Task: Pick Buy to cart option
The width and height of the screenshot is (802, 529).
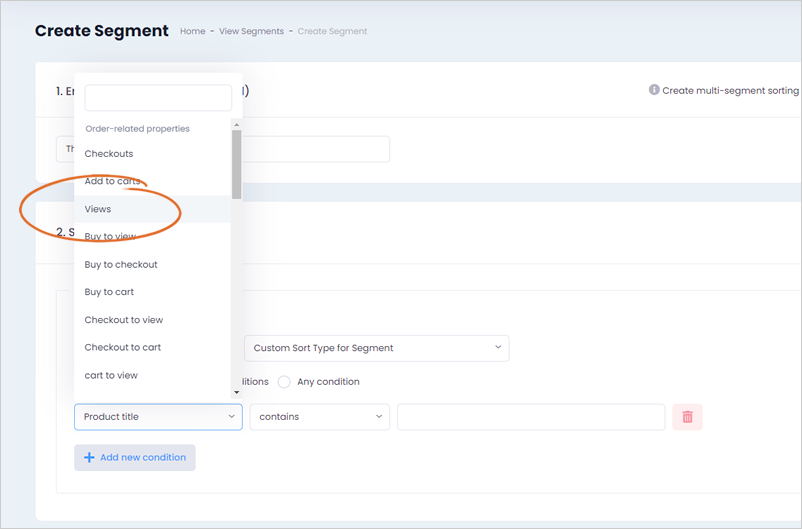Action: [152, 292]
